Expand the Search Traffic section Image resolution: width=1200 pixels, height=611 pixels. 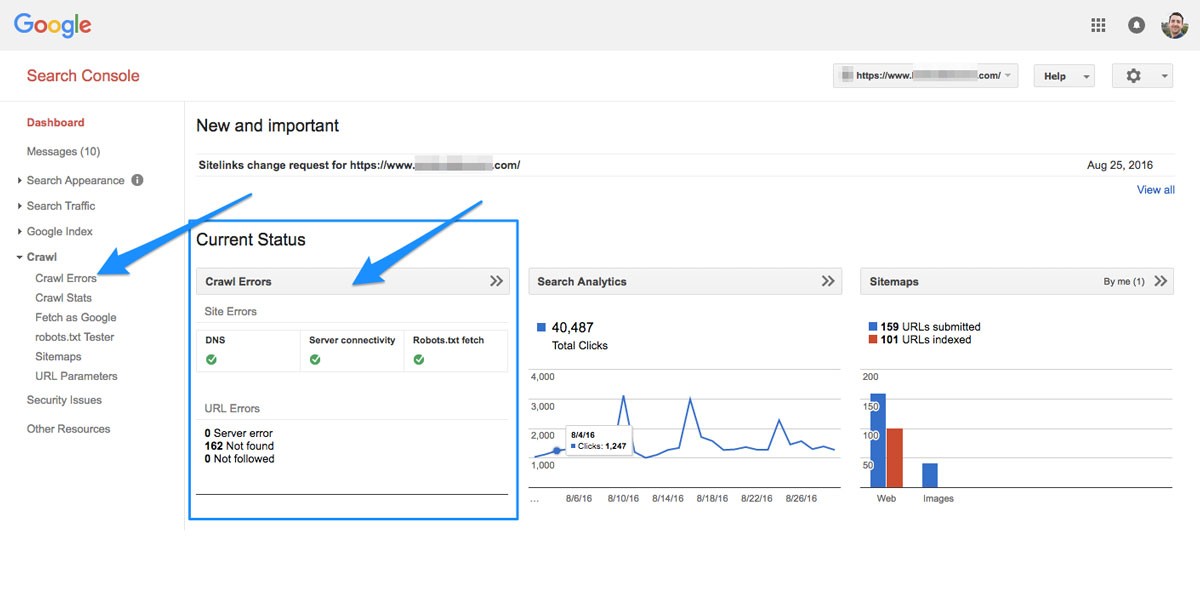tap(60, 206)
